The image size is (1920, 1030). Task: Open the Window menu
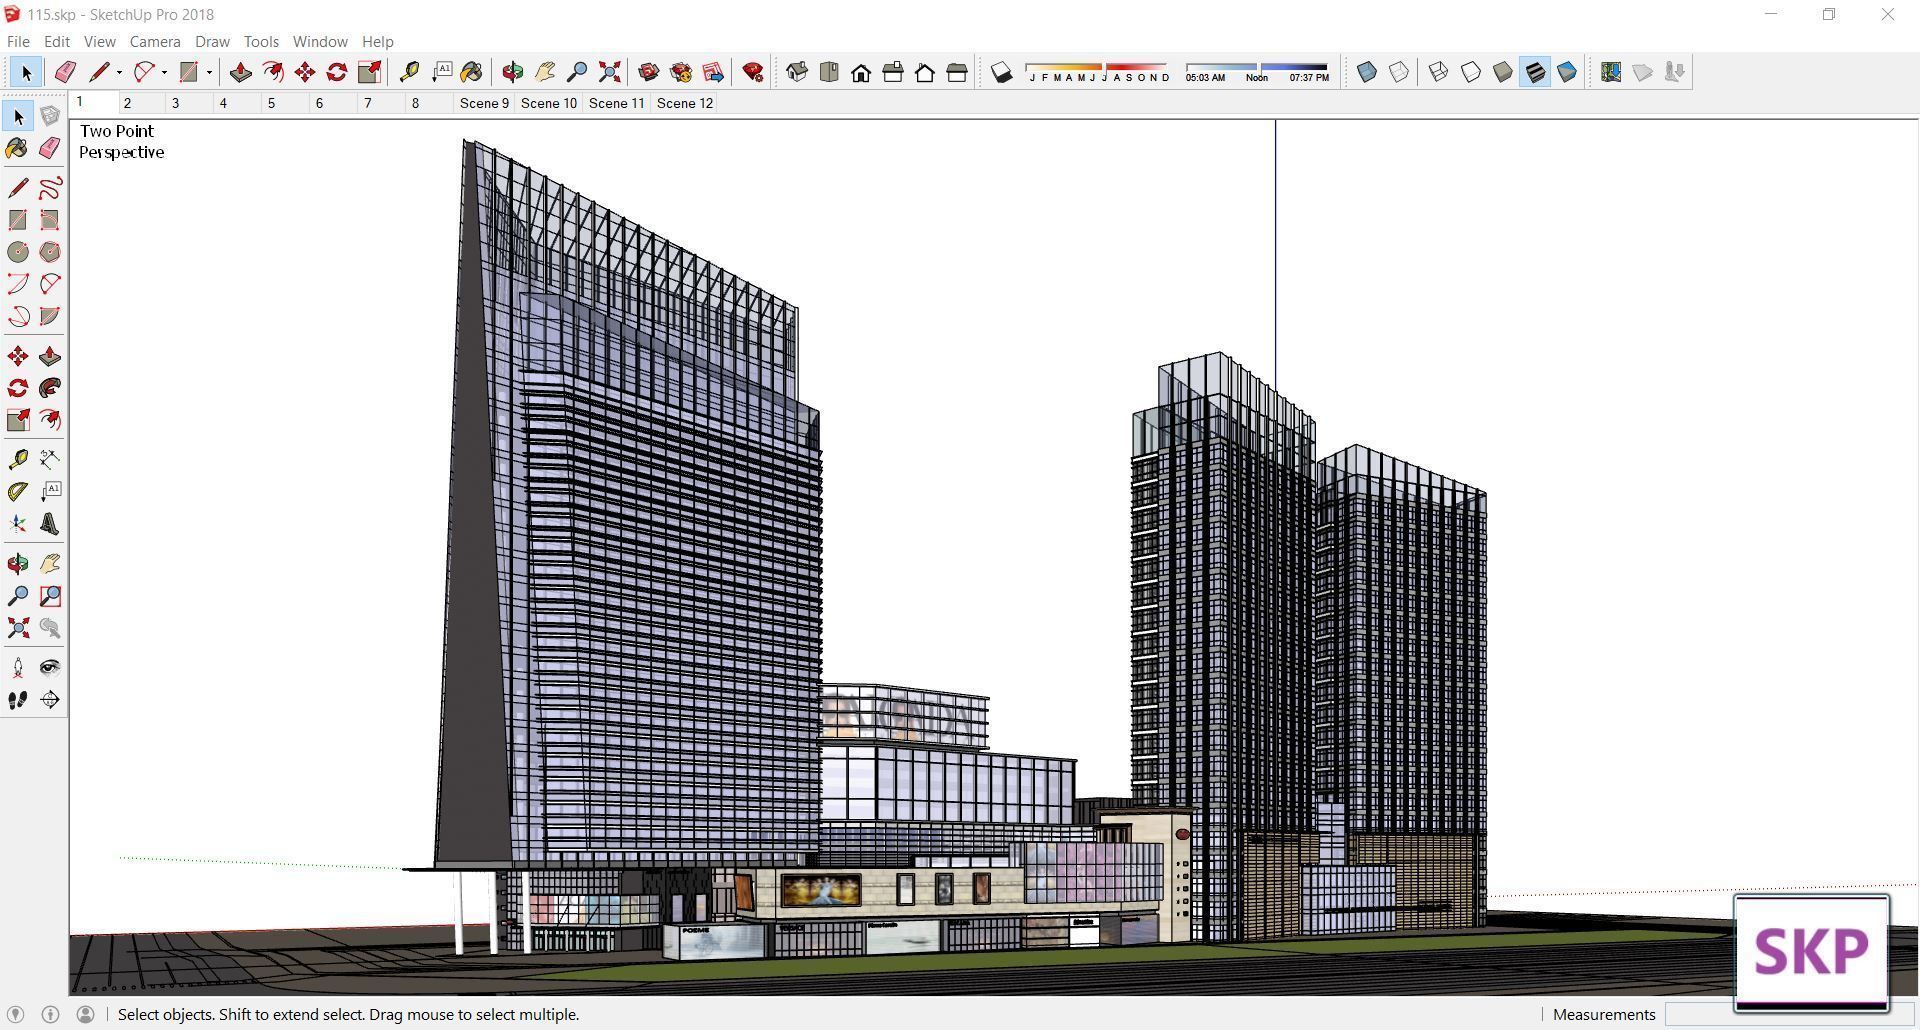coord(320,41)
